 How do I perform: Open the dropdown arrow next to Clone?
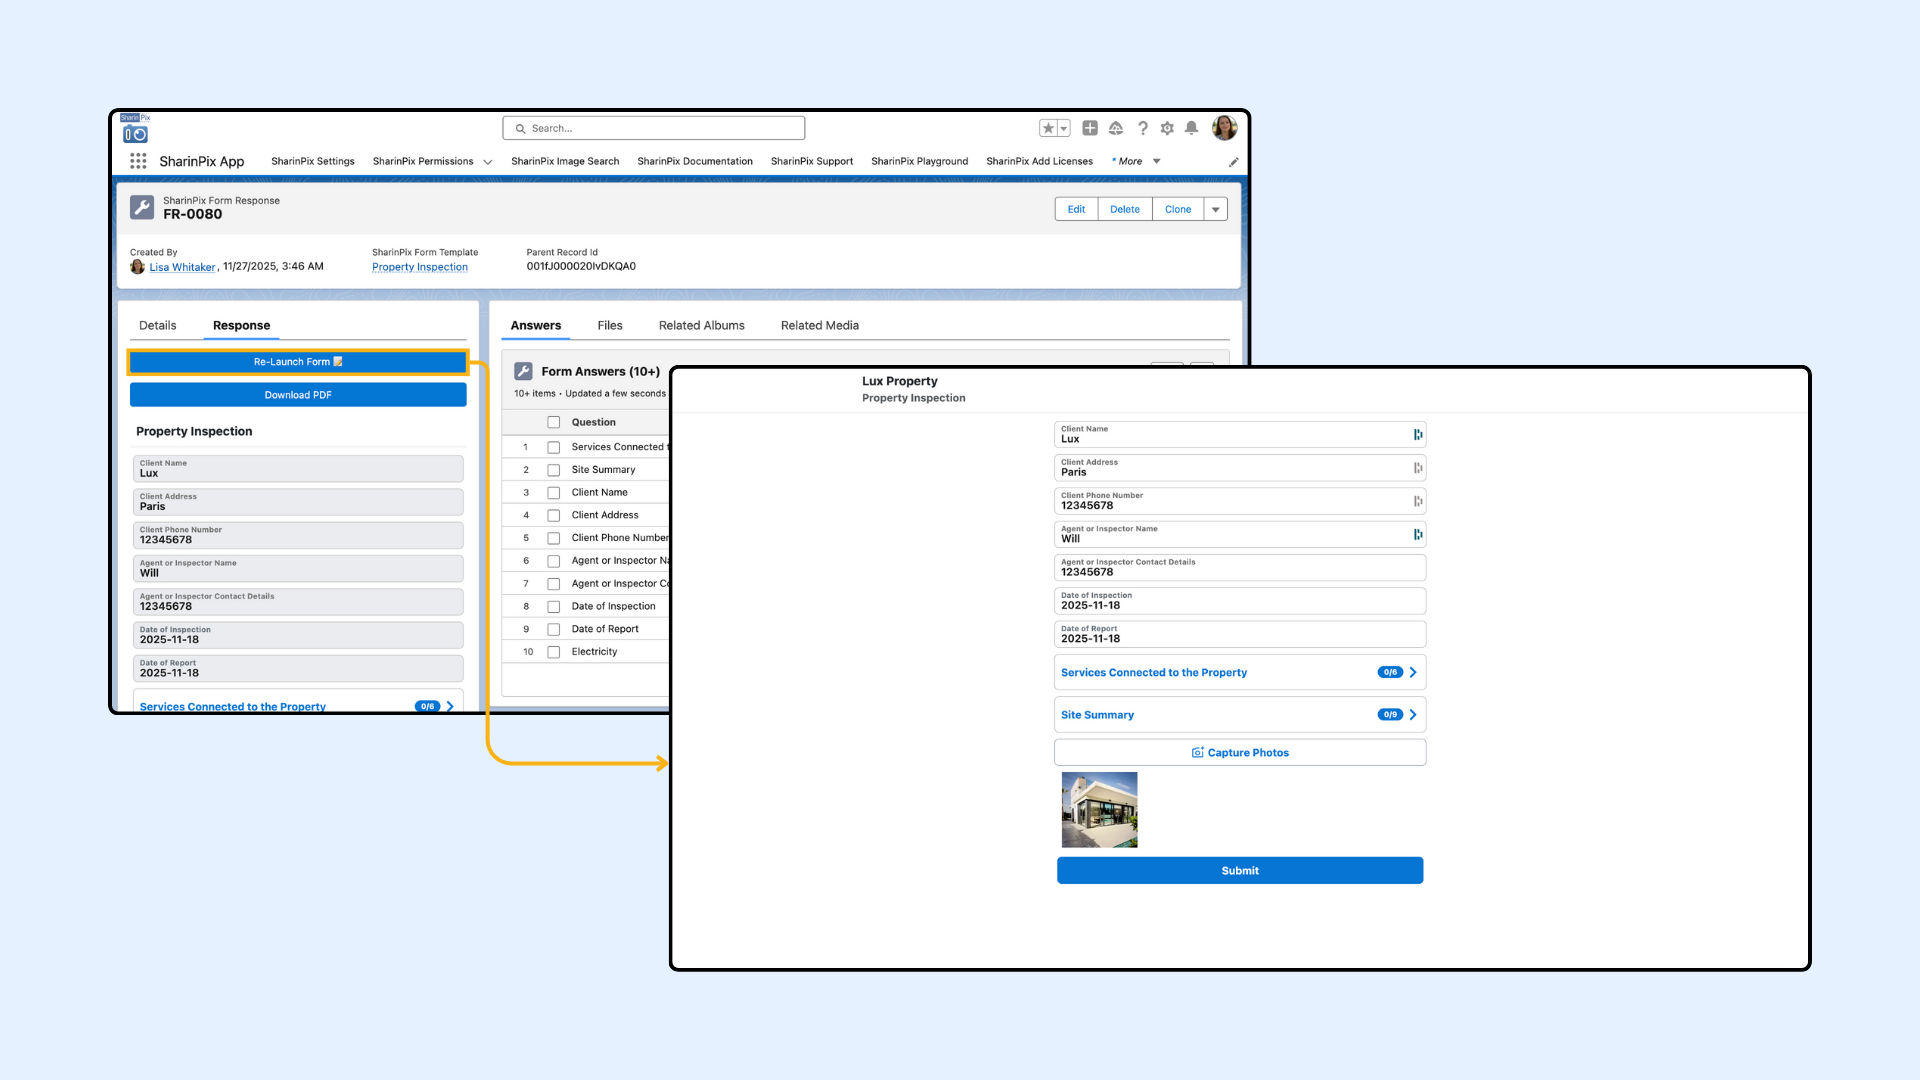[1215, 209]
